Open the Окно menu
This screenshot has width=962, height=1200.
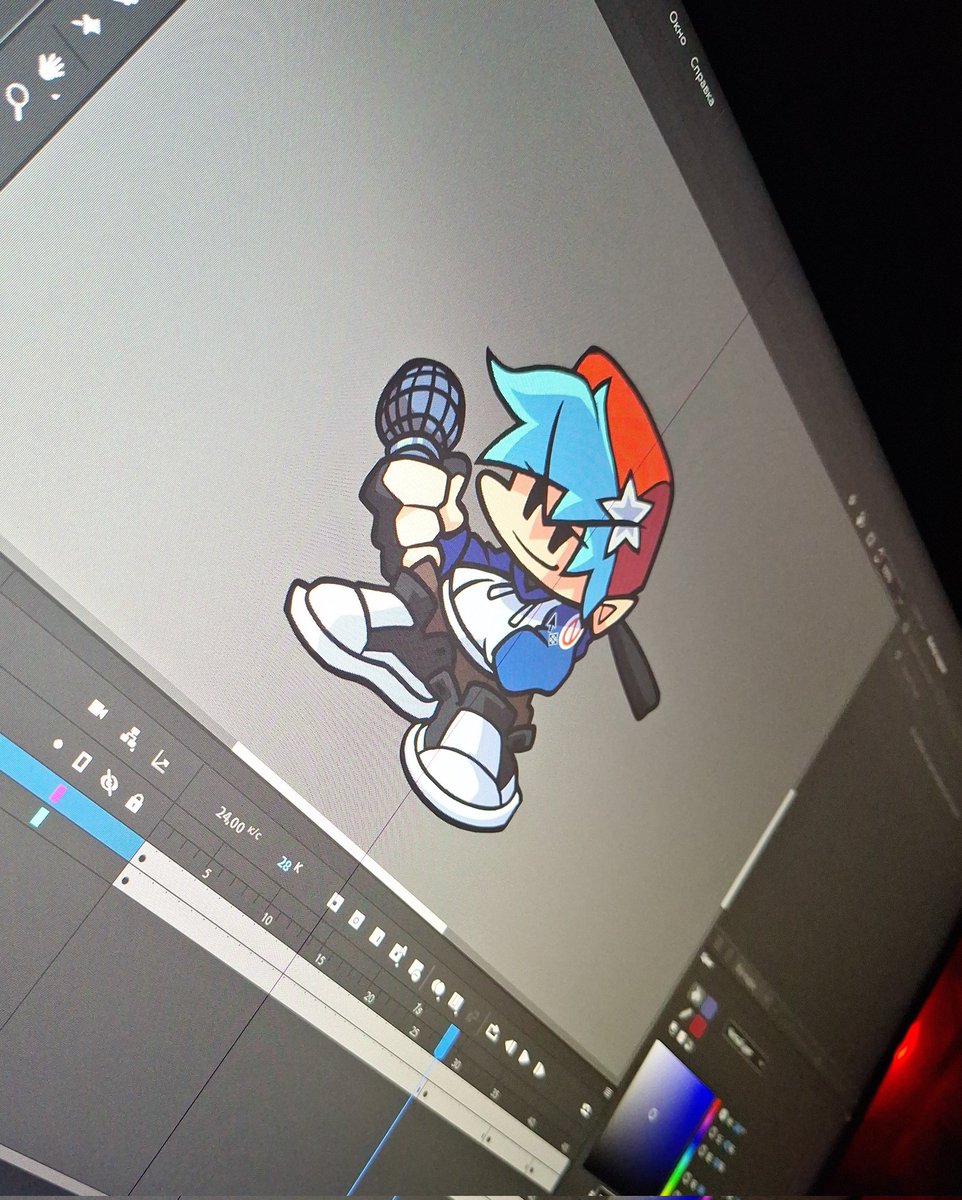pyautogui.click(x=677, y=29)
